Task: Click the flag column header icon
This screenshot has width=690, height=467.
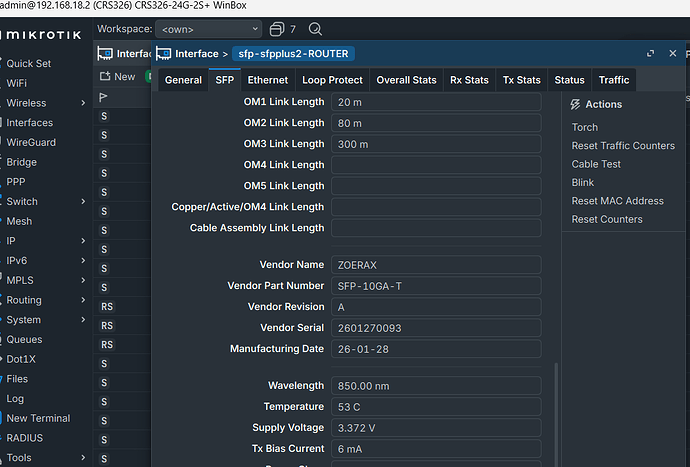Action: 103,97
